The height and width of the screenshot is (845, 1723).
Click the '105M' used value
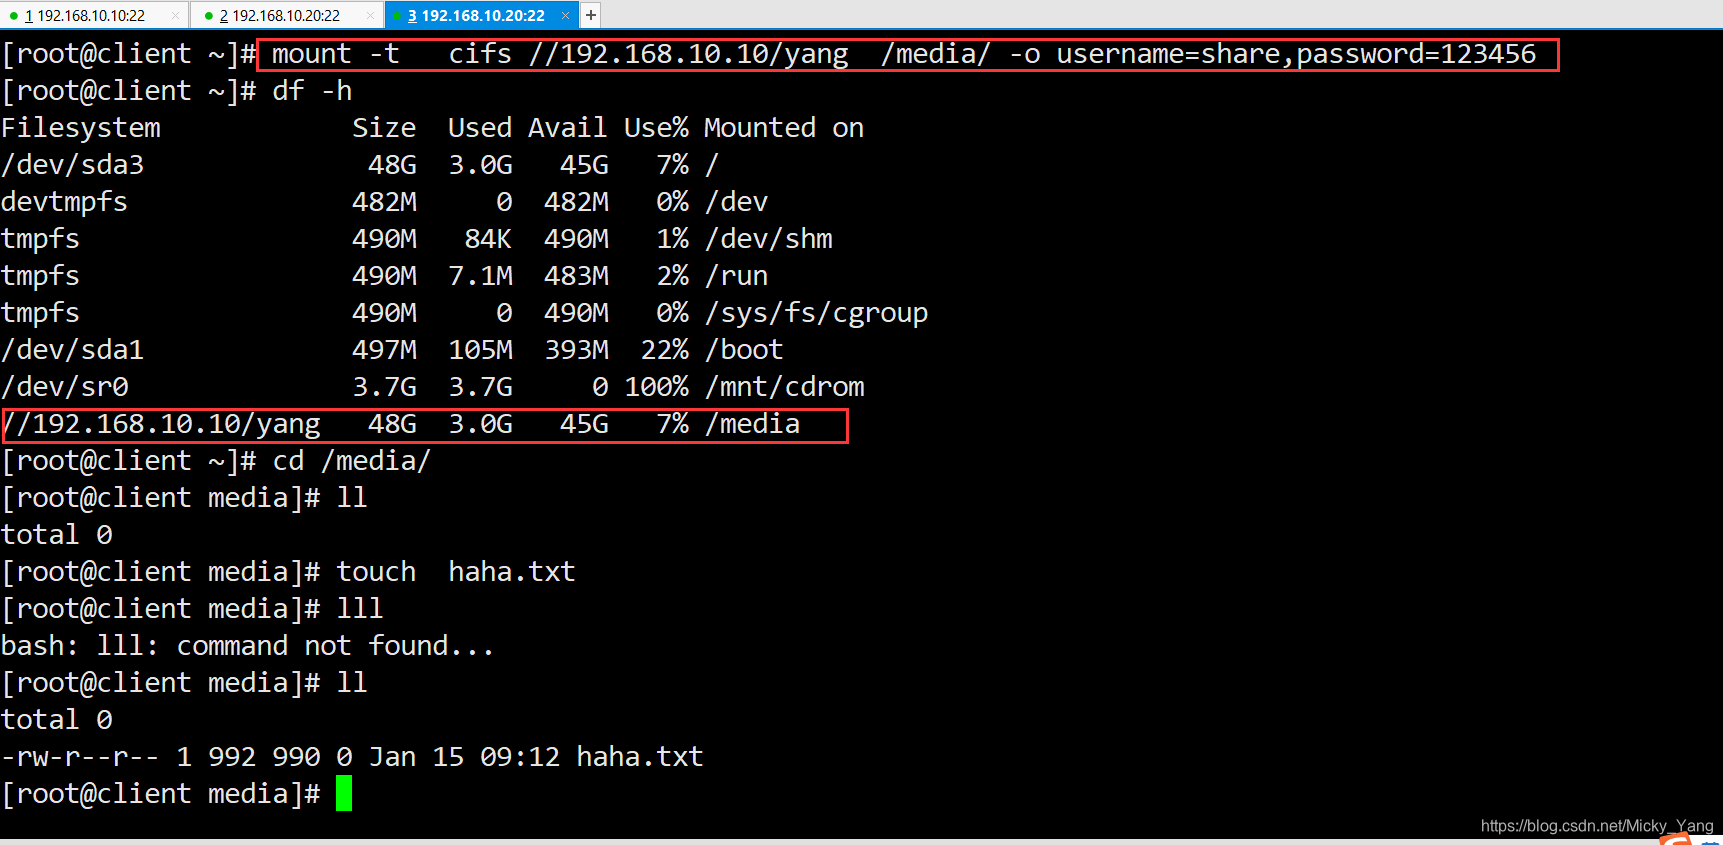click(x=480, y=350)
